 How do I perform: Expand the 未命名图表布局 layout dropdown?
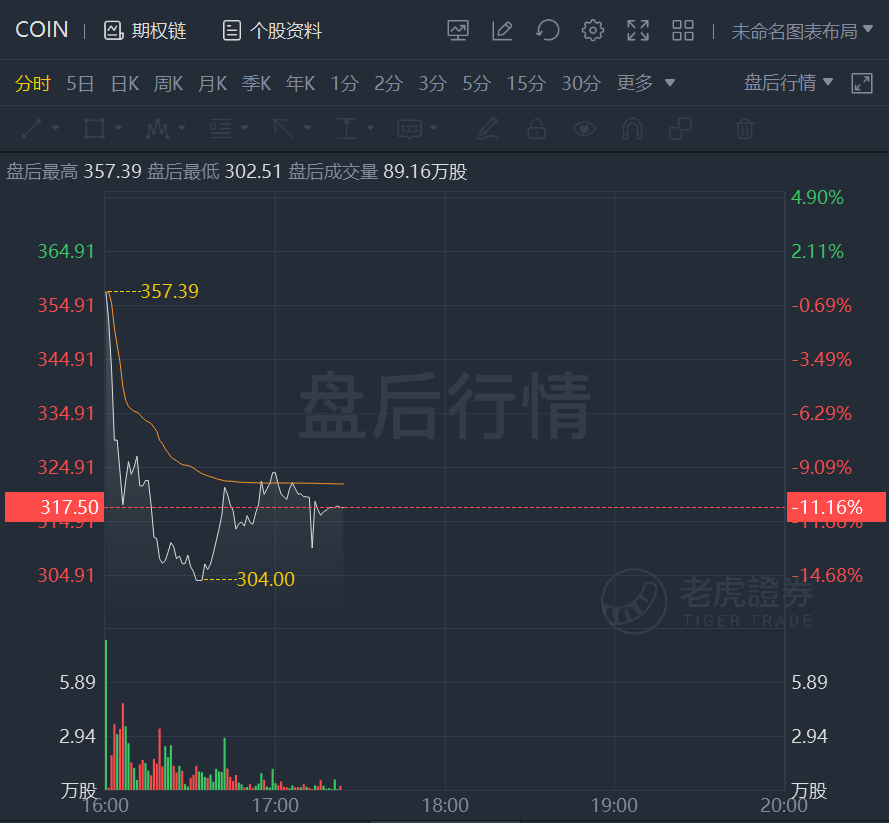click(802, 31)
